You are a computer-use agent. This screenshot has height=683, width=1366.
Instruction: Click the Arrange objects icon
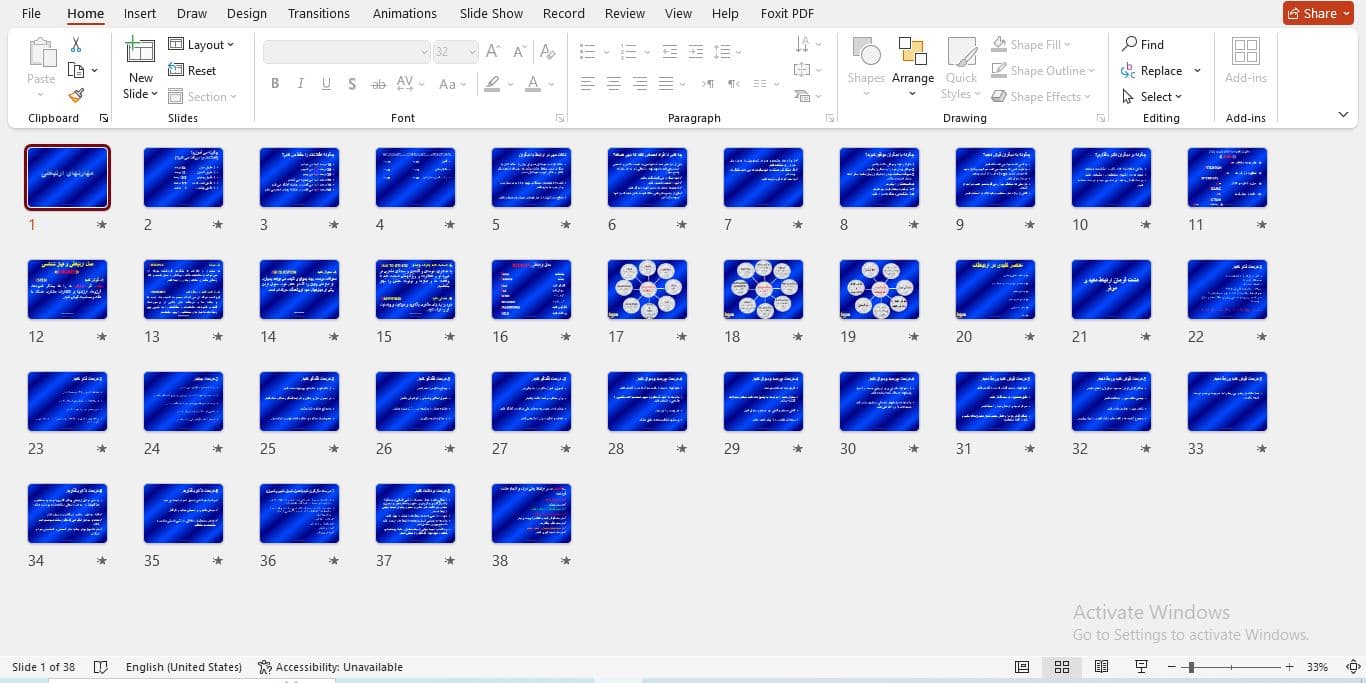[x=912, y=53]
